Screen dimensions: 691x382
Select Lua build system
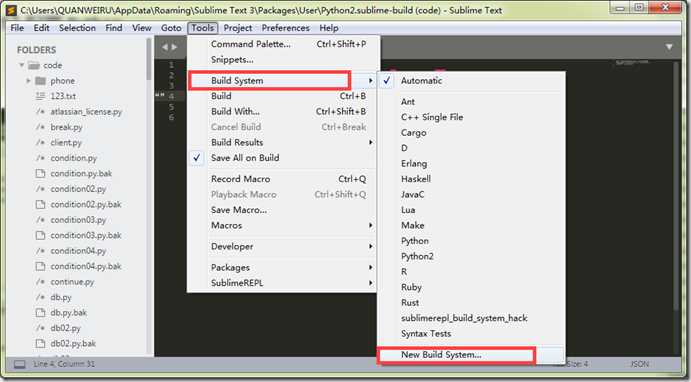[x=472, y=210]
